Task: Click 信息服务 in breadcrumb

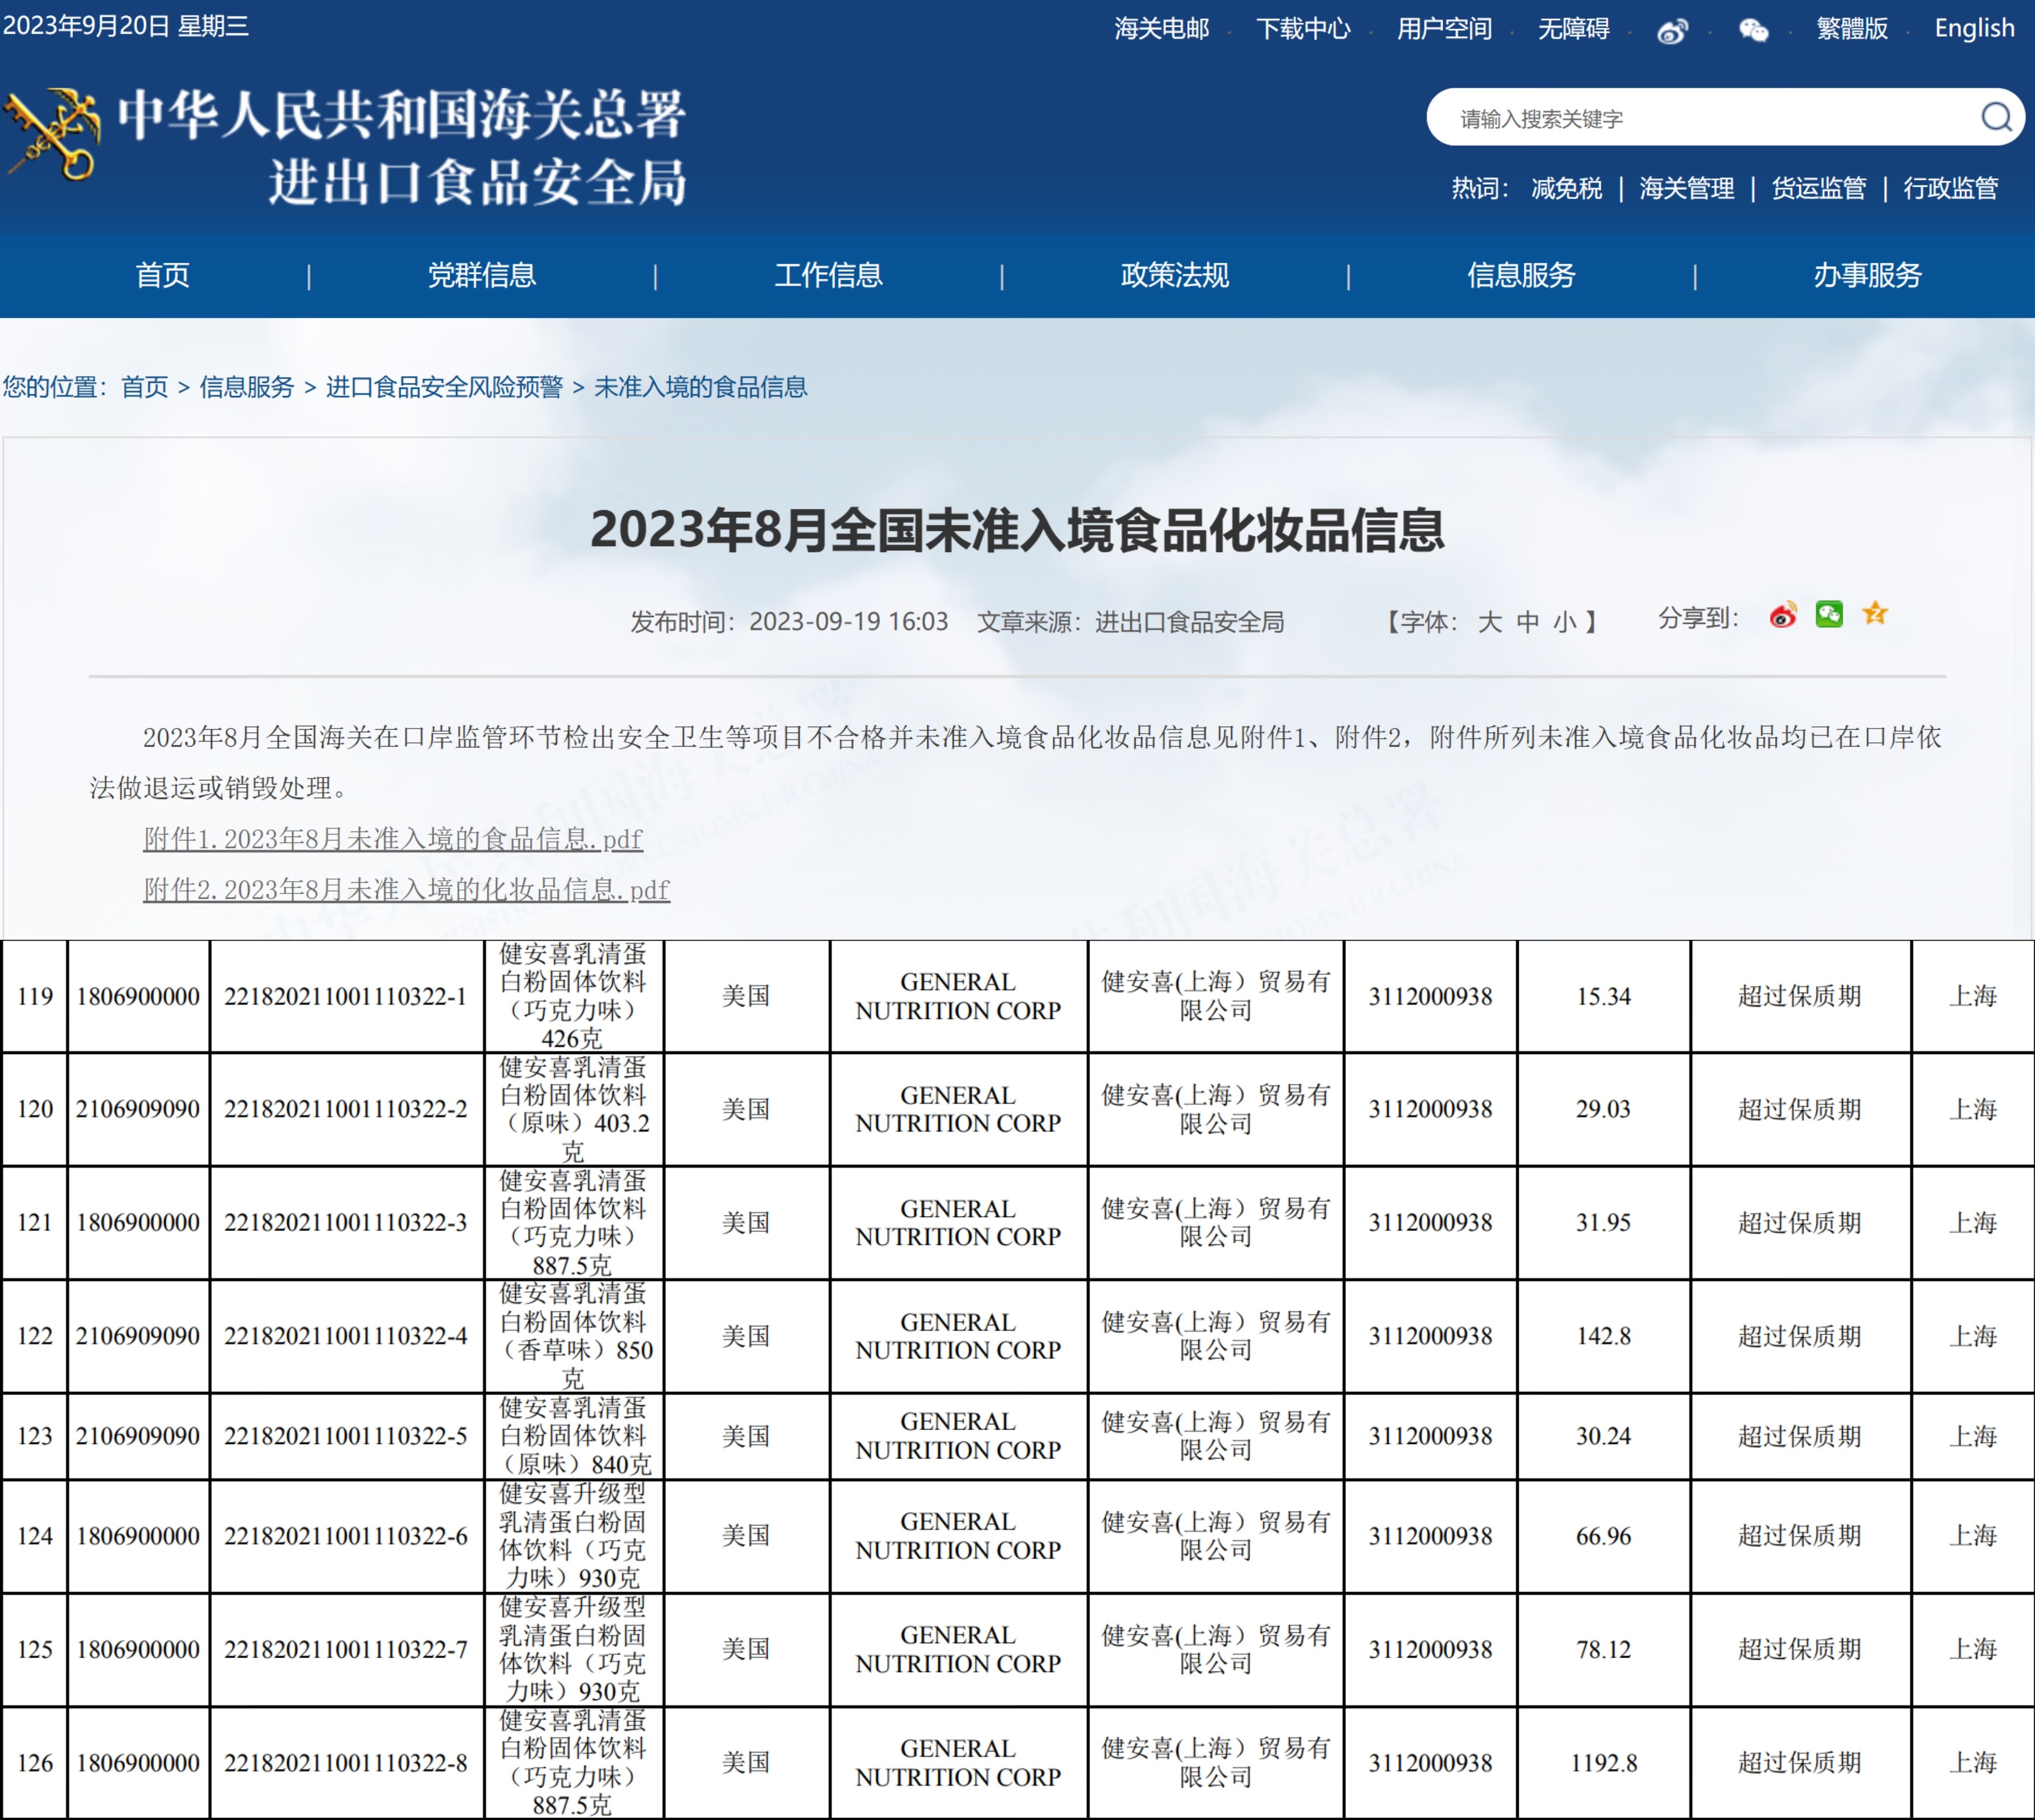Action: coord(246,387)
